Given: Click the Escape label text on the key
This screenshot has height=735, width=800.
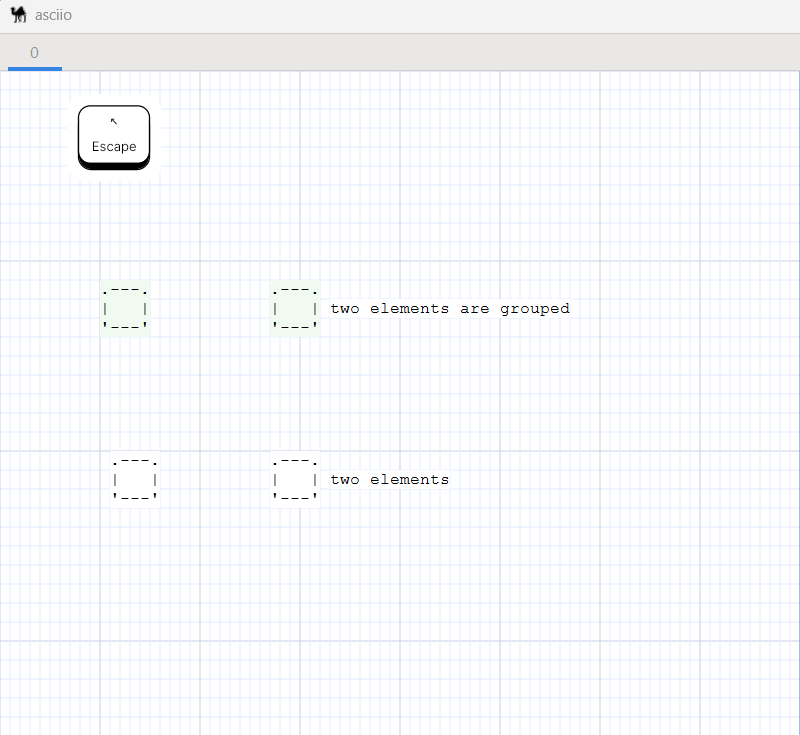Looking at the screenshot, I should 113,146.
